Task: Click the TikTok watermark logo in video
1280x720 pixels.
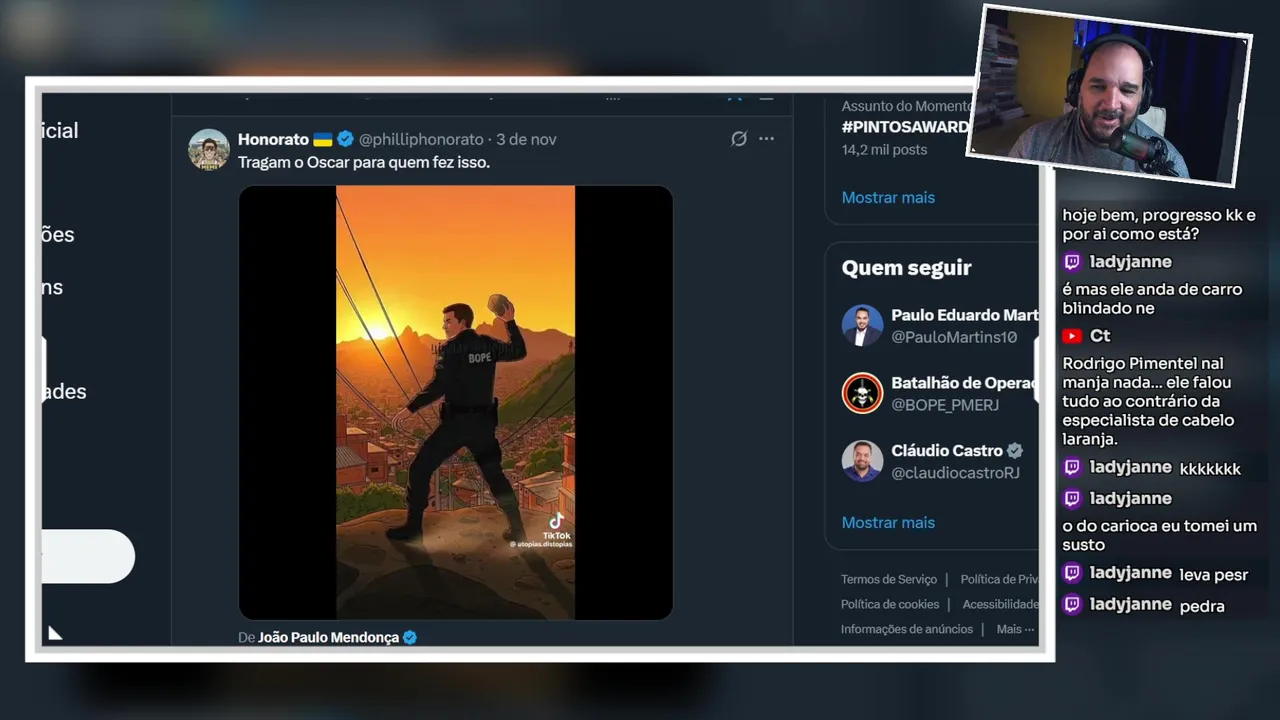Action: (556, 521)
